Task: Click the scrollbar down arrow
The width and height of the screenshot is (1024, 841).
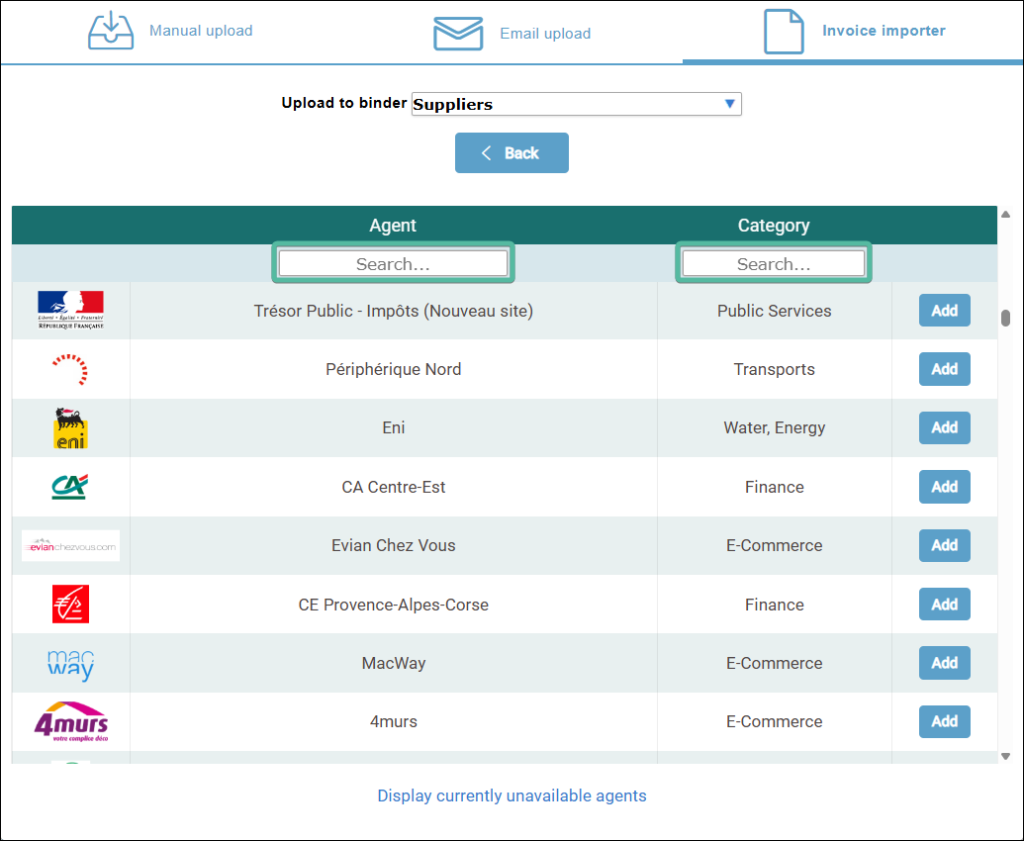Action: [1006, 756]
